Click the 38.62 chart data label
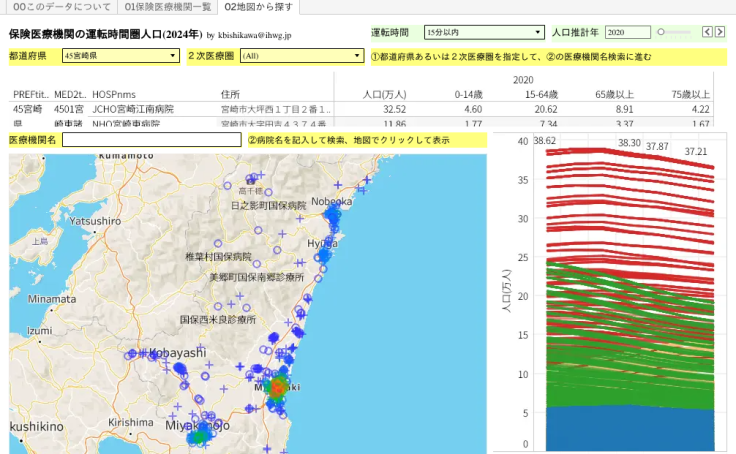 (544, 140)
